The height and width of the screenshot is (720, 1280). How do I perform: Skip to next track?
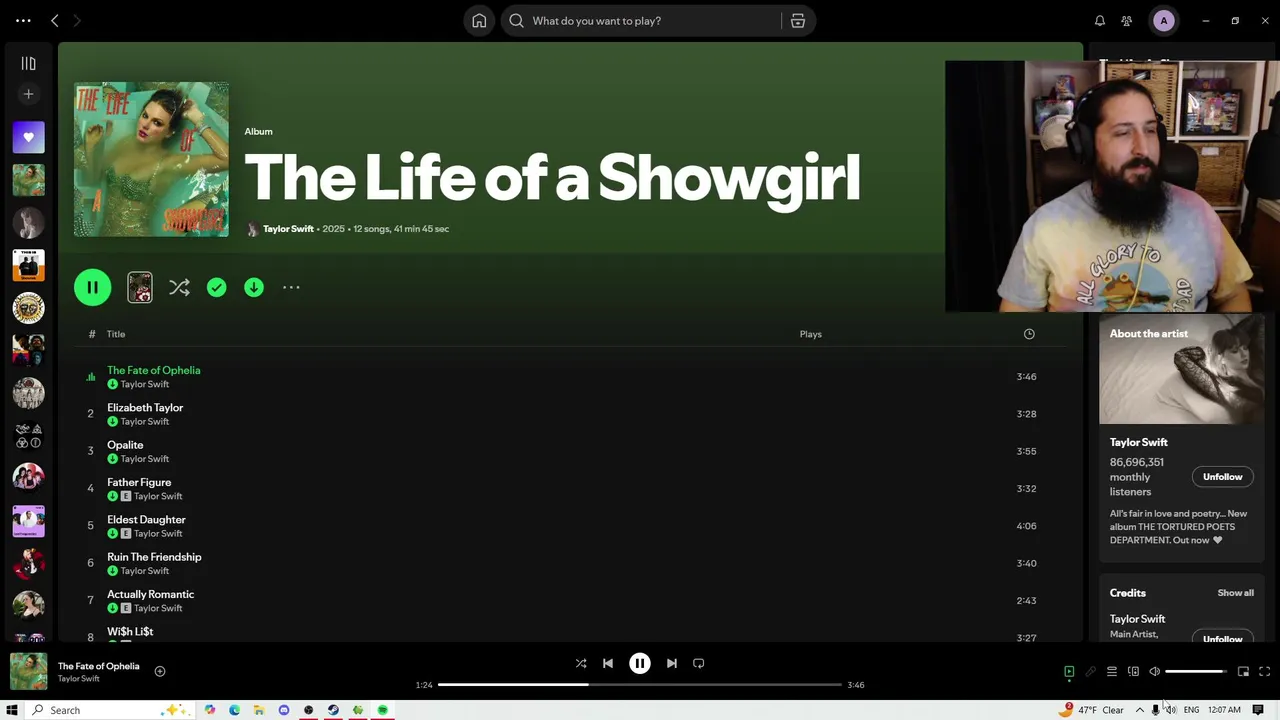pyautogui.click(x=672, y=663)
